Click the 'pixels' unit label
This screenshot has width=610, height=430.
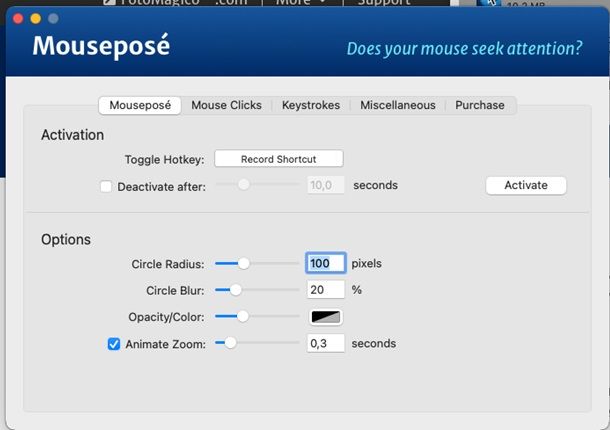tap(366, 263)
